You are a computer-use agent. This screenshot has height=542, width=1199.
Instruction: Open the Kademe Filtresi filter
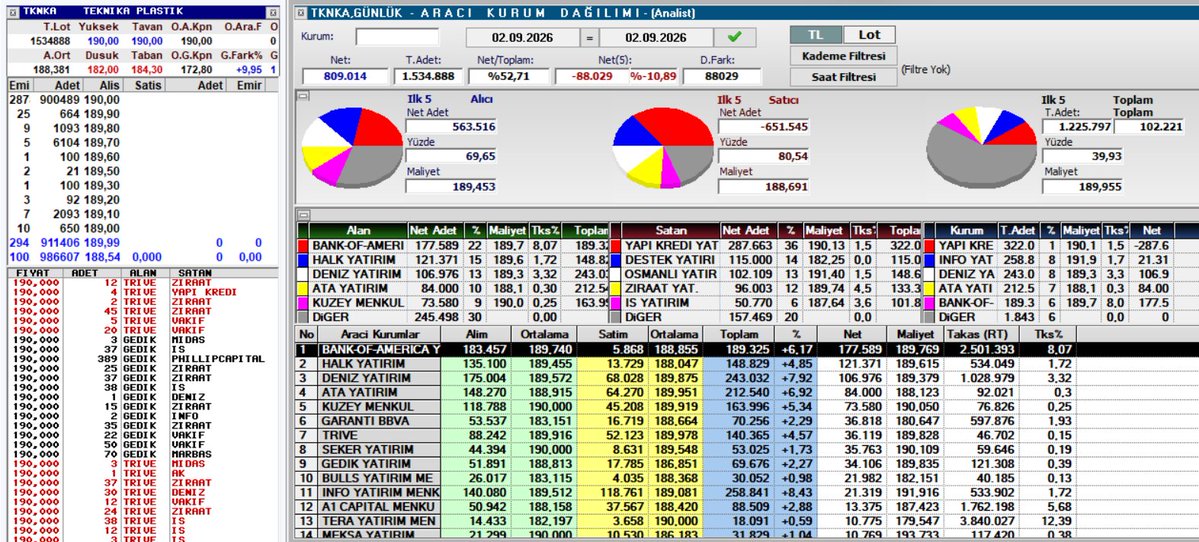coord(843,56)
